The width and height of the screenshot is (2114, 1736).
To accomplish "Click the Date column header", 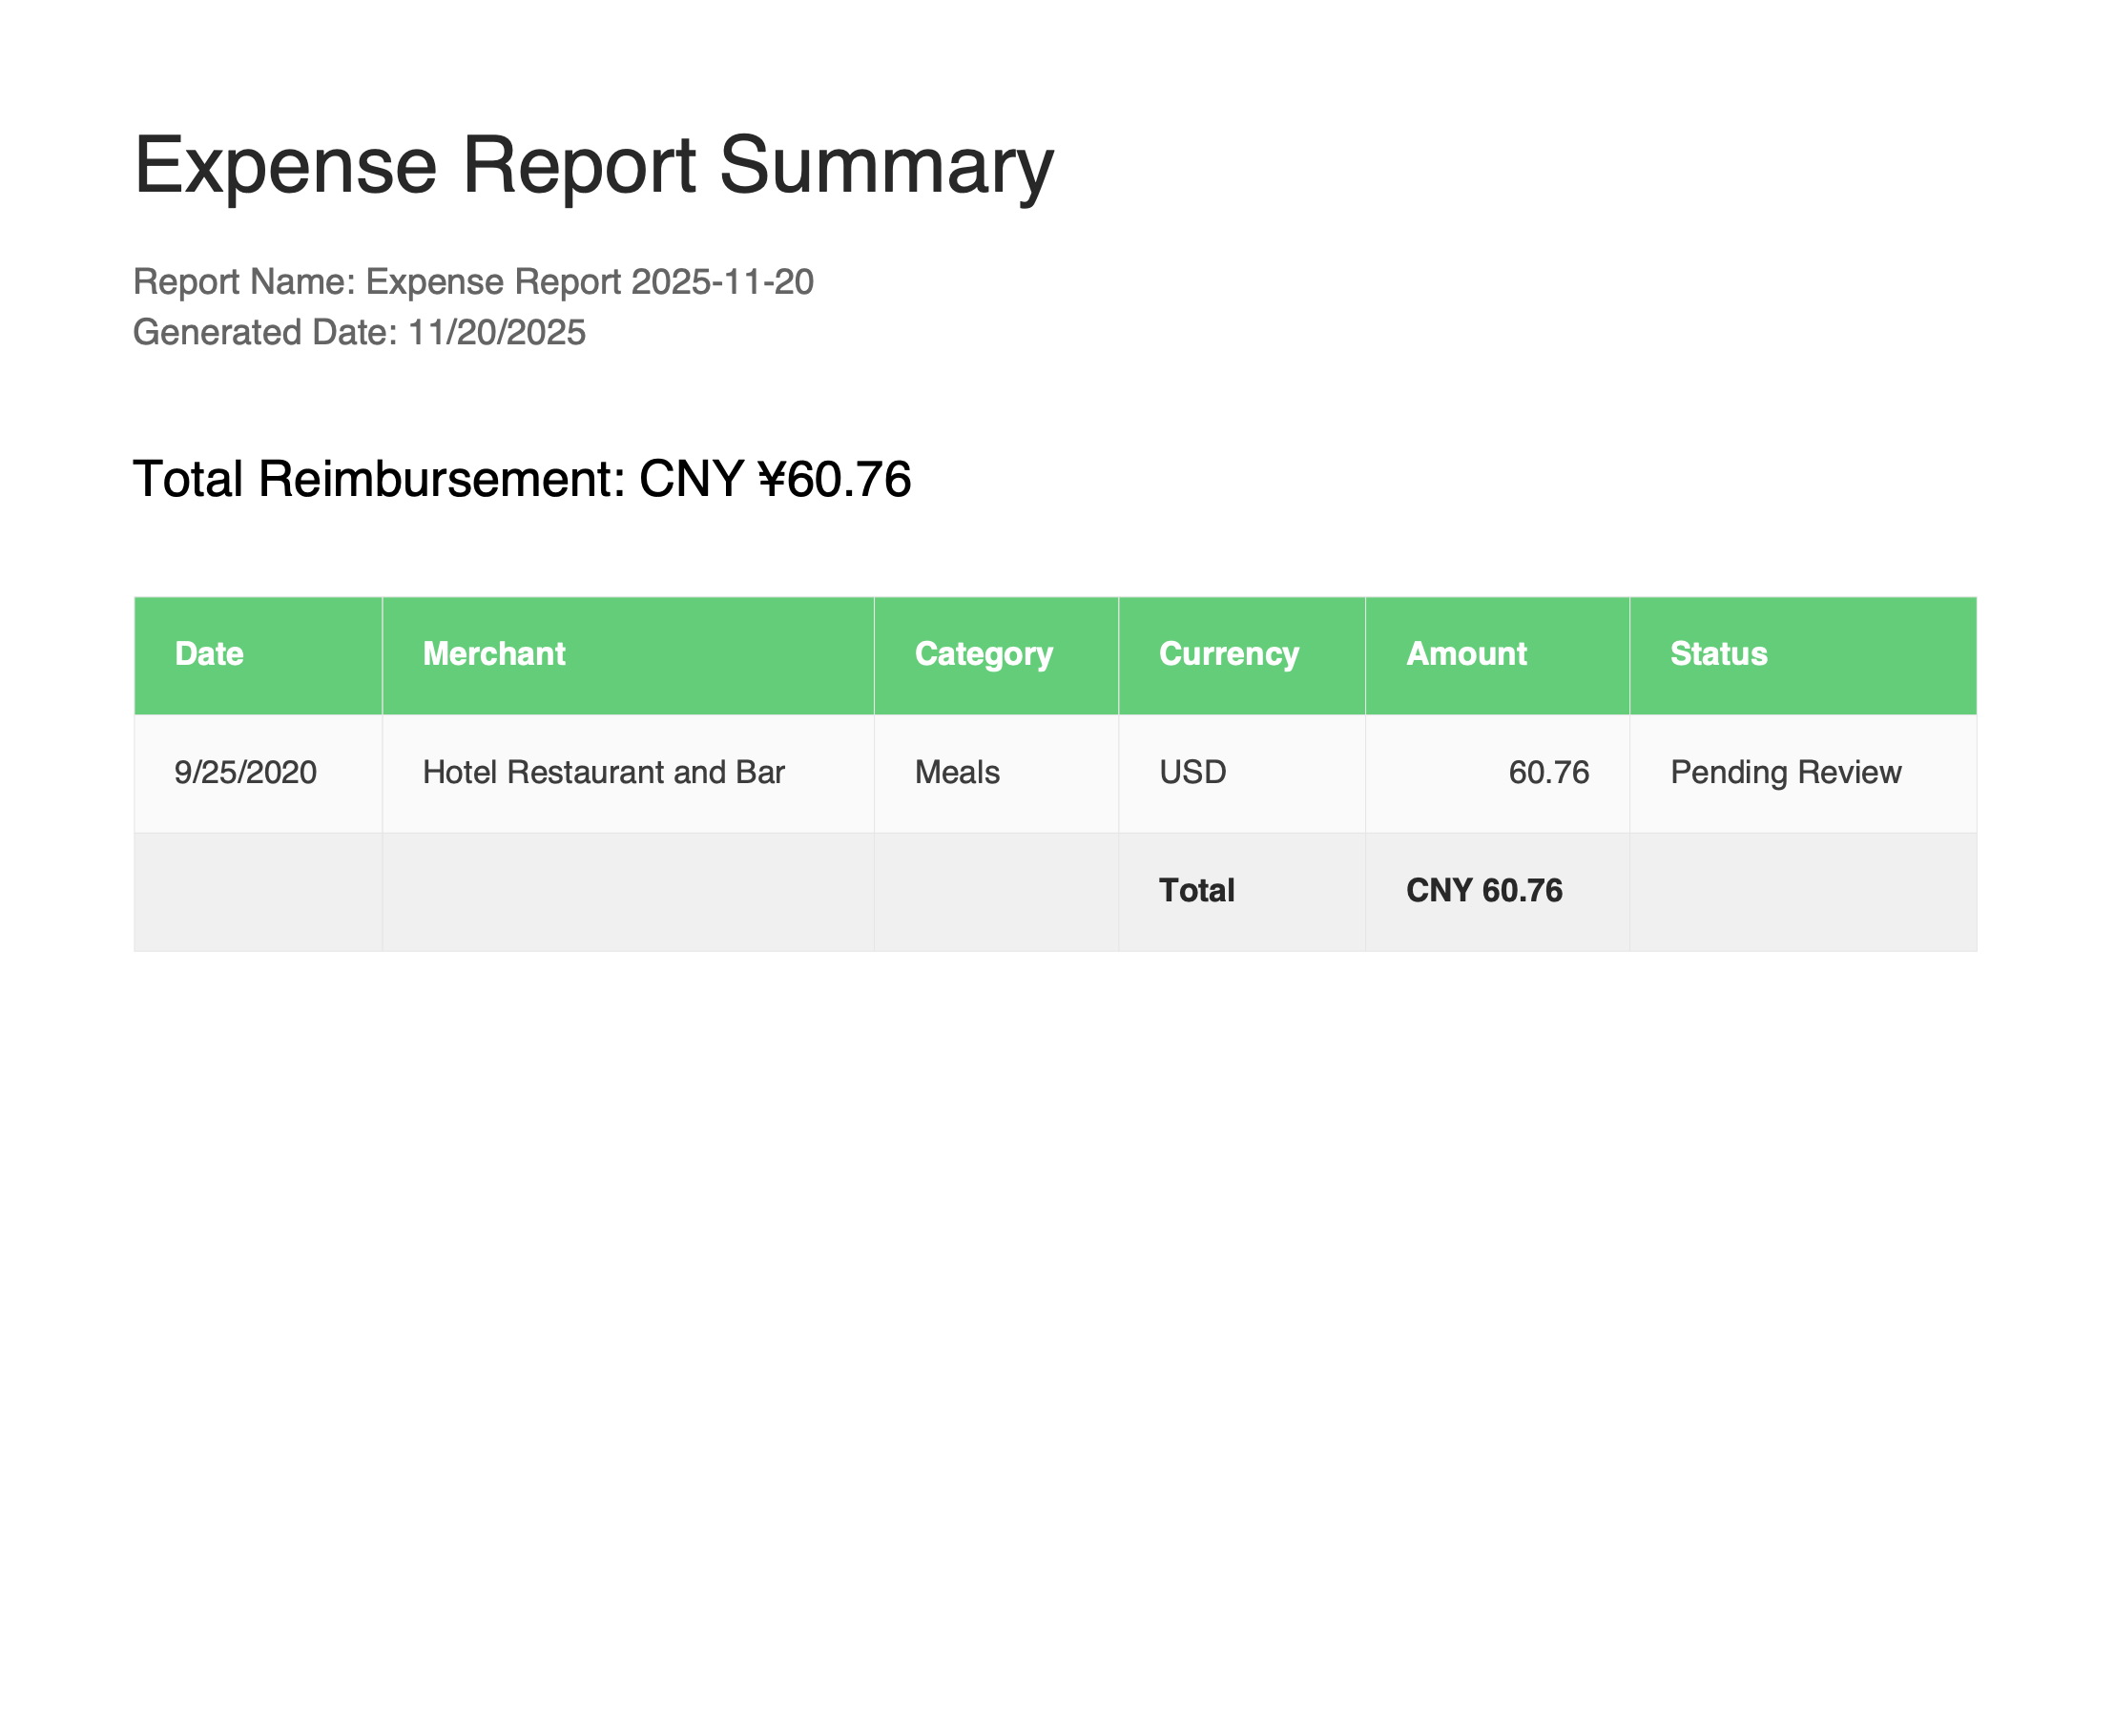I will tap(208, 654).
